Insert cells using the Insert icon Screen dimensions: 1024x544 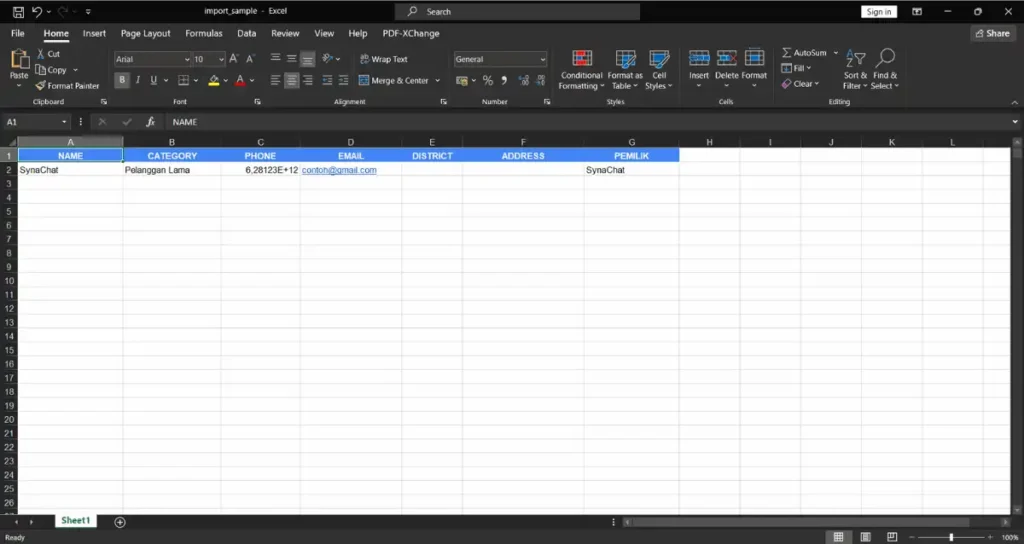699,59
